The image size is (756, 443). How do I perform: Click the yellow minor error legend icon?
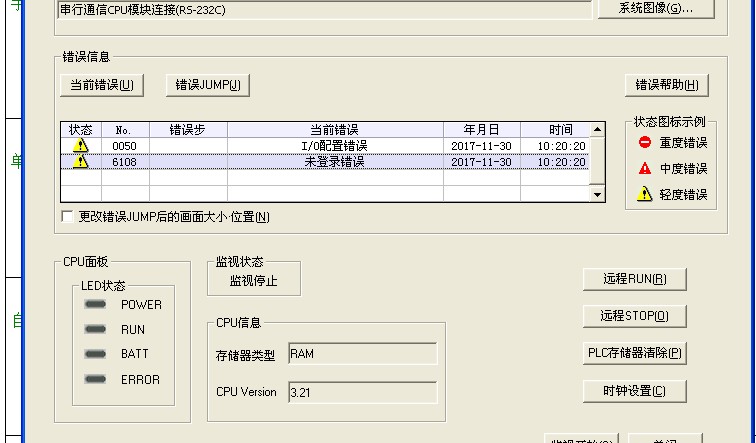click(x=645, y=195)
